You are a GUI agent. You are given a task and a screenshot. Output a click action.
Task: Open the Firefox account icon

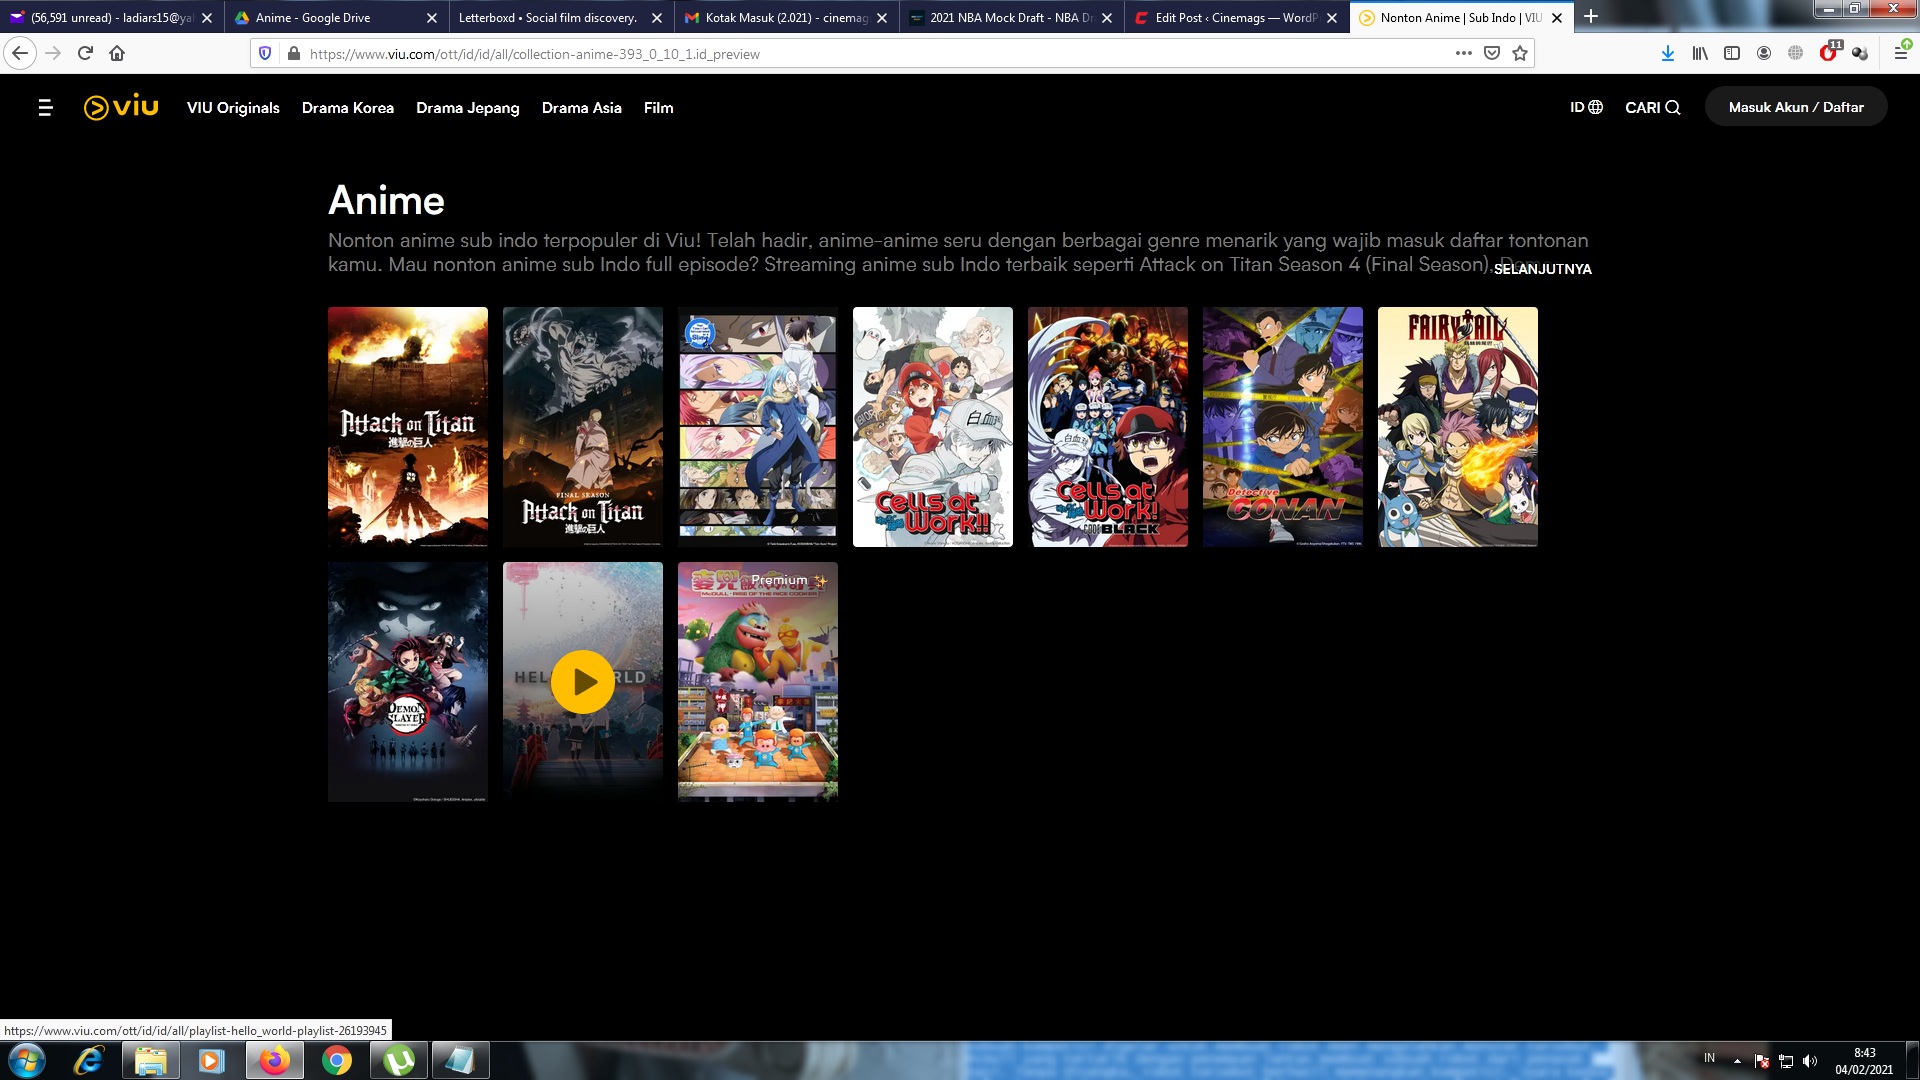tap(1764, 53)
